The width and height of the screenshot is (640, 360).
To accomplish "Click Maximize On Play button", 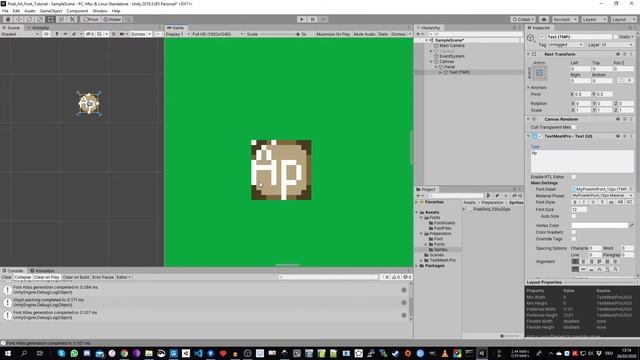I will tap(333, 34).
